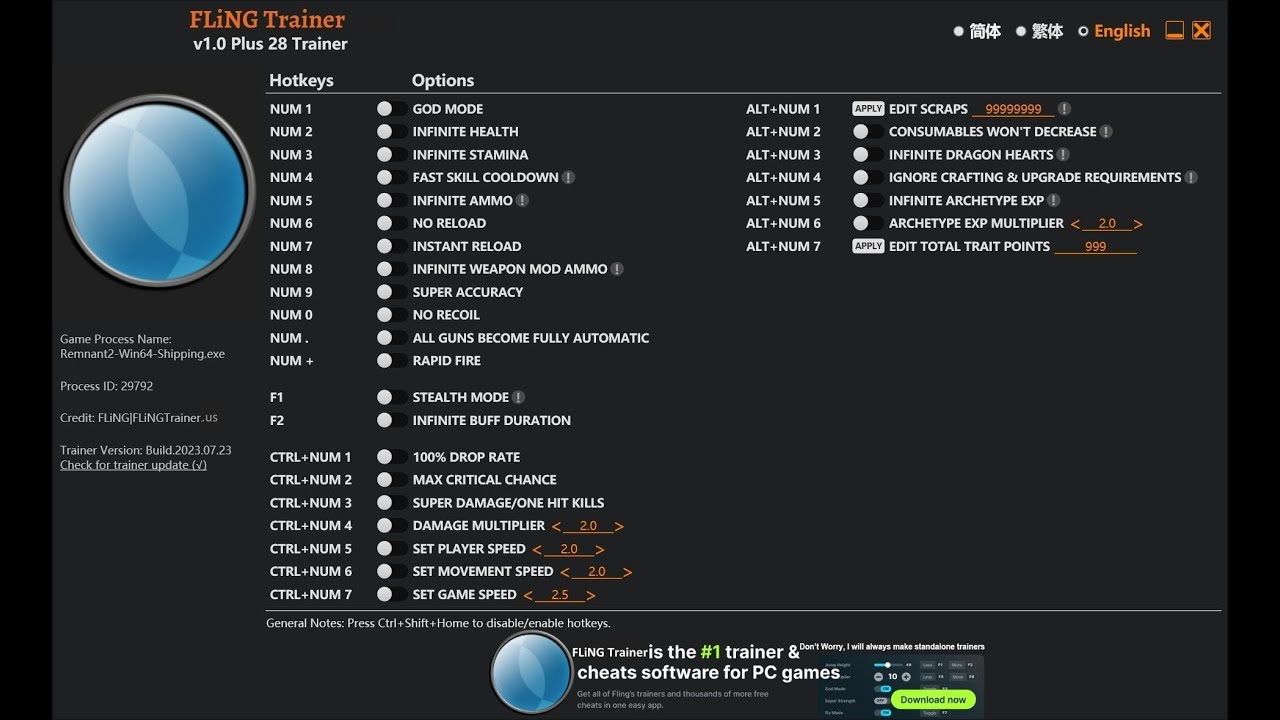Enable Infinite Health toggle
This screenshot has height=720, width=1280.
coord(392,132)
